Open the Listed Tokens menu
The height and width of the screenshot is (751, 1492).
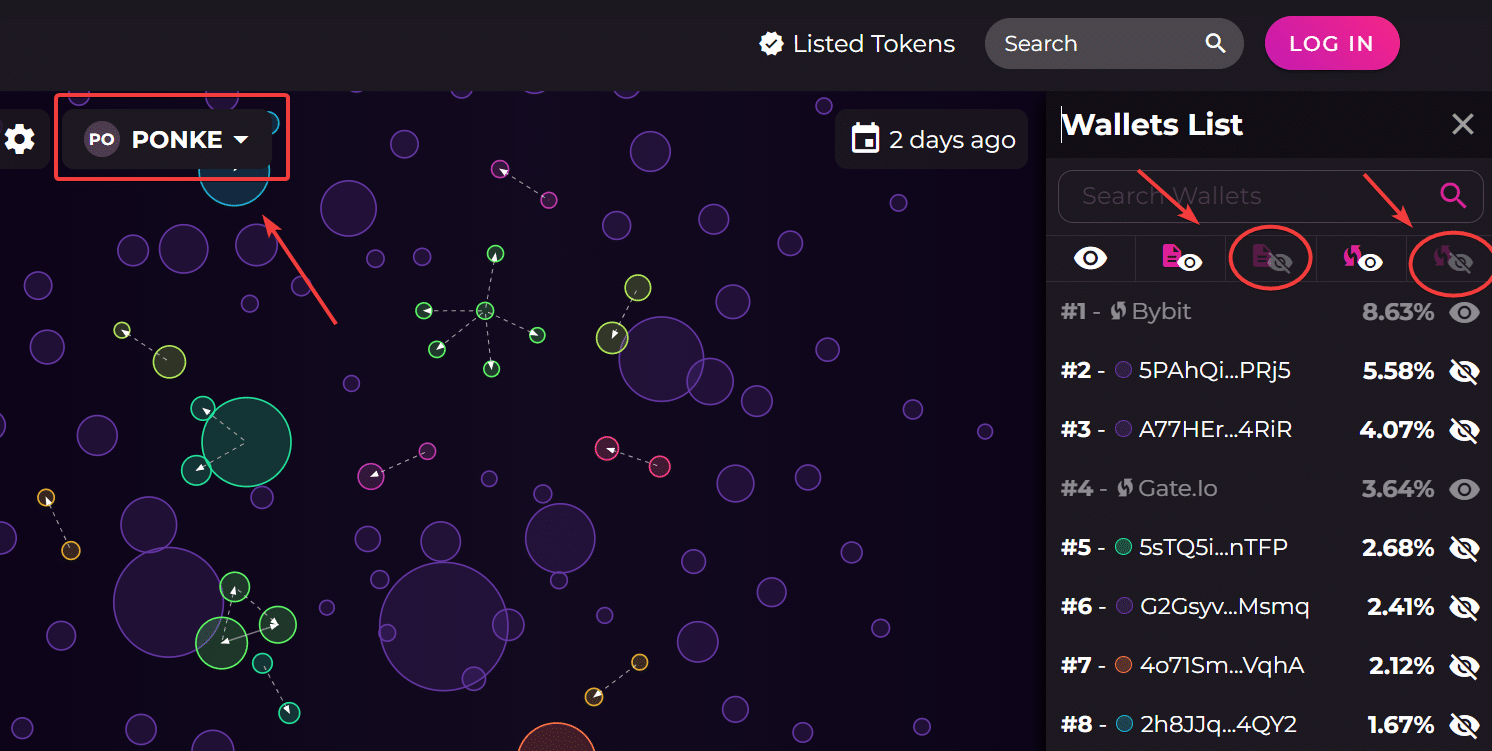click(855, 43)
